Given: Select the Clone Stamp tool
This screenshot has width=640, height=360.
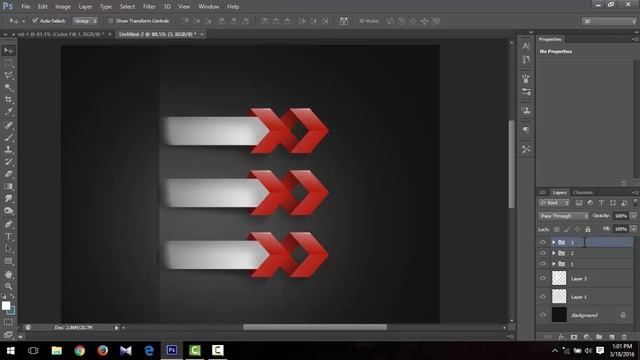Looking at the screenshot, I should (x=8, y=150).
